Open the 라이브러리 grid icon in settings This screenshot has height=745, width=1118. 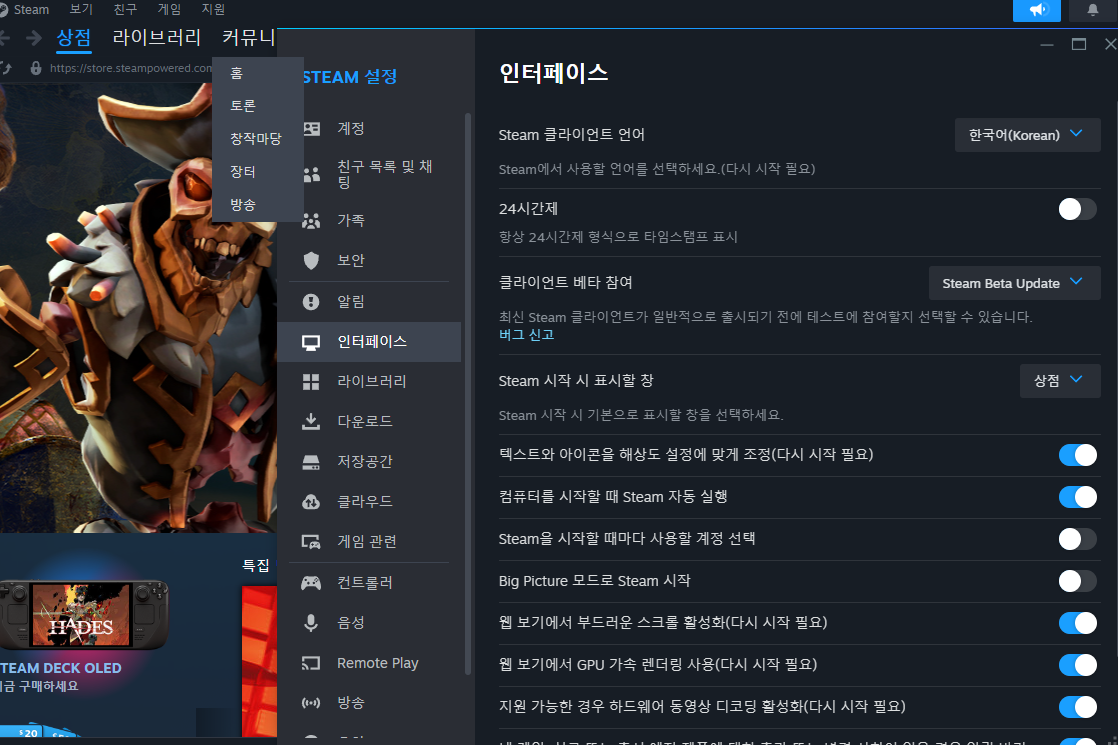click(312, 382)
